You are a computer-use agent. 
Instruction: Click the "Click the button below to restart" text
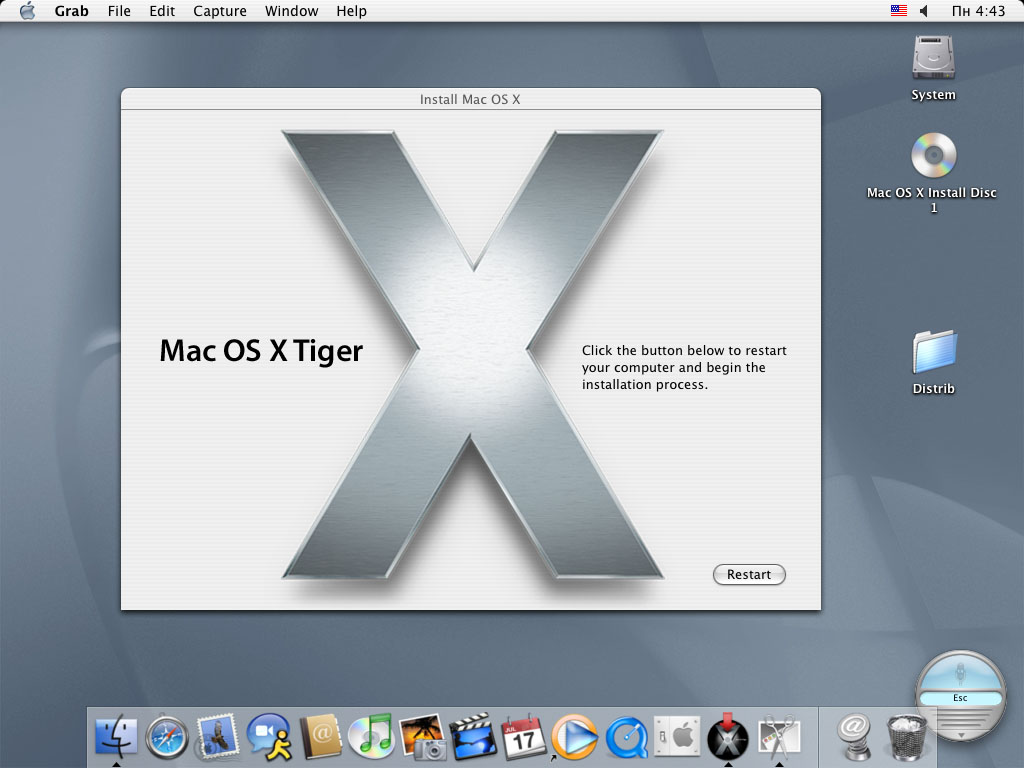pos(684,351)
